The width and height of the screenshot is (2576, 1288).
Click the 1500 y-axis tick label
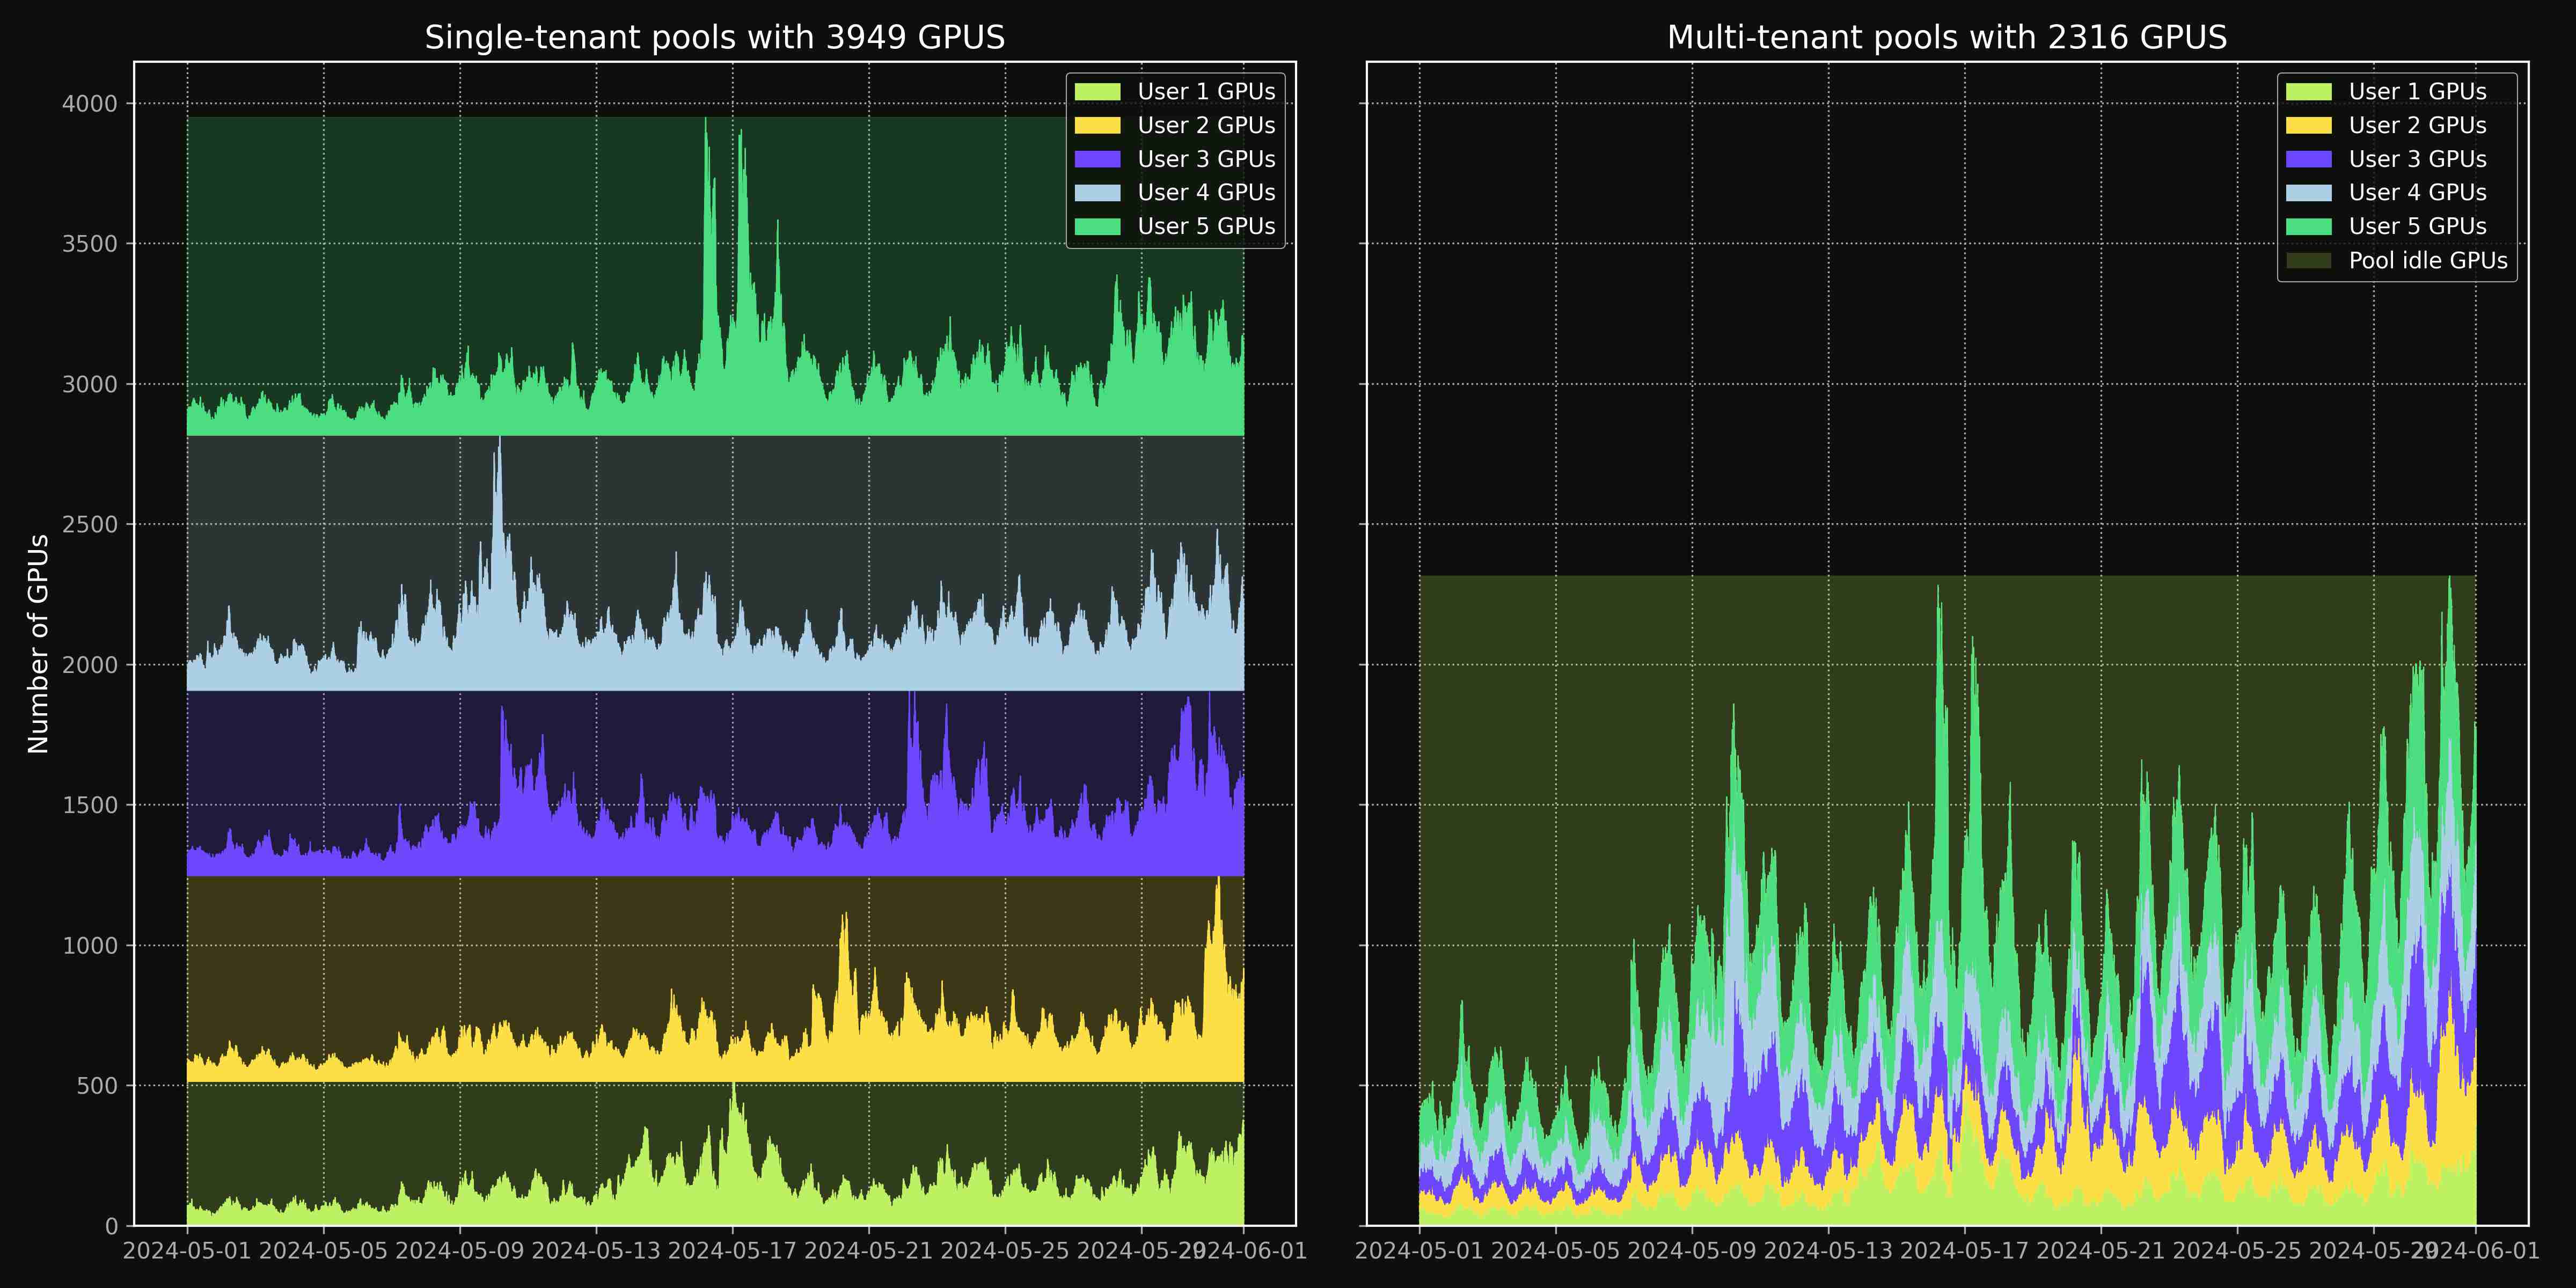coord(90,805)
